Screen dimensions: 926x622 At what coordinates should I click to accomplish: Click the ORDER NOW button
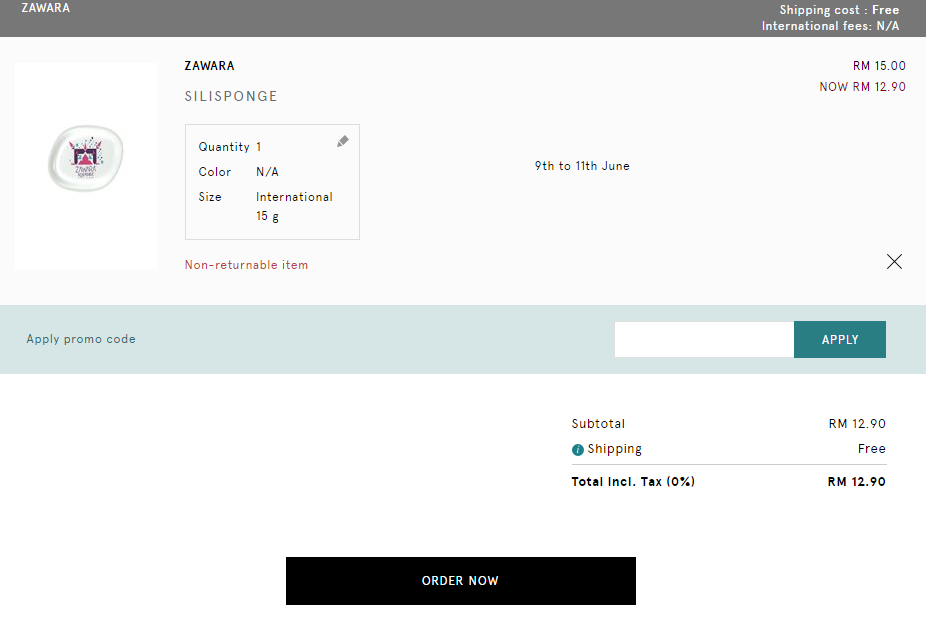(x=461, y=581)
